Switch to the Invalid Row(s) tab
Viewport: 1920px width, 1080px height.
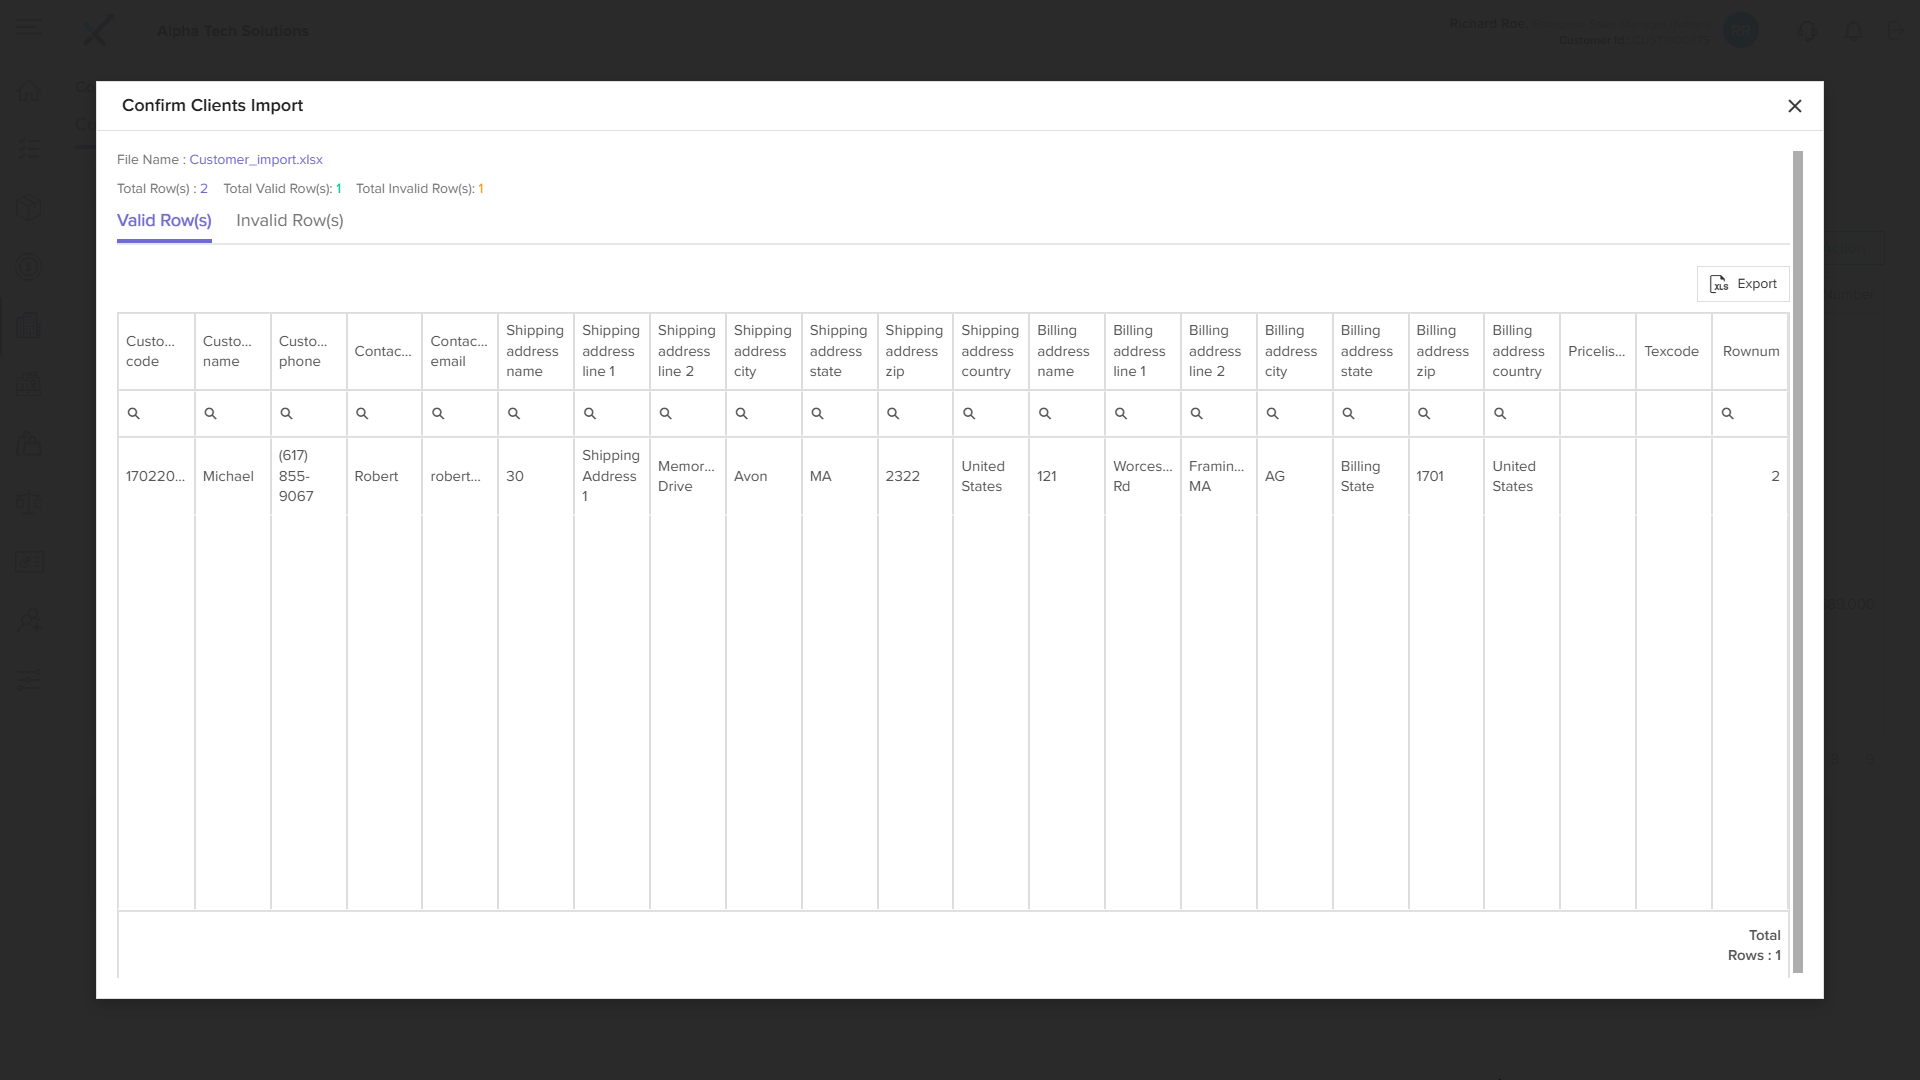click(x=289, y=221)
